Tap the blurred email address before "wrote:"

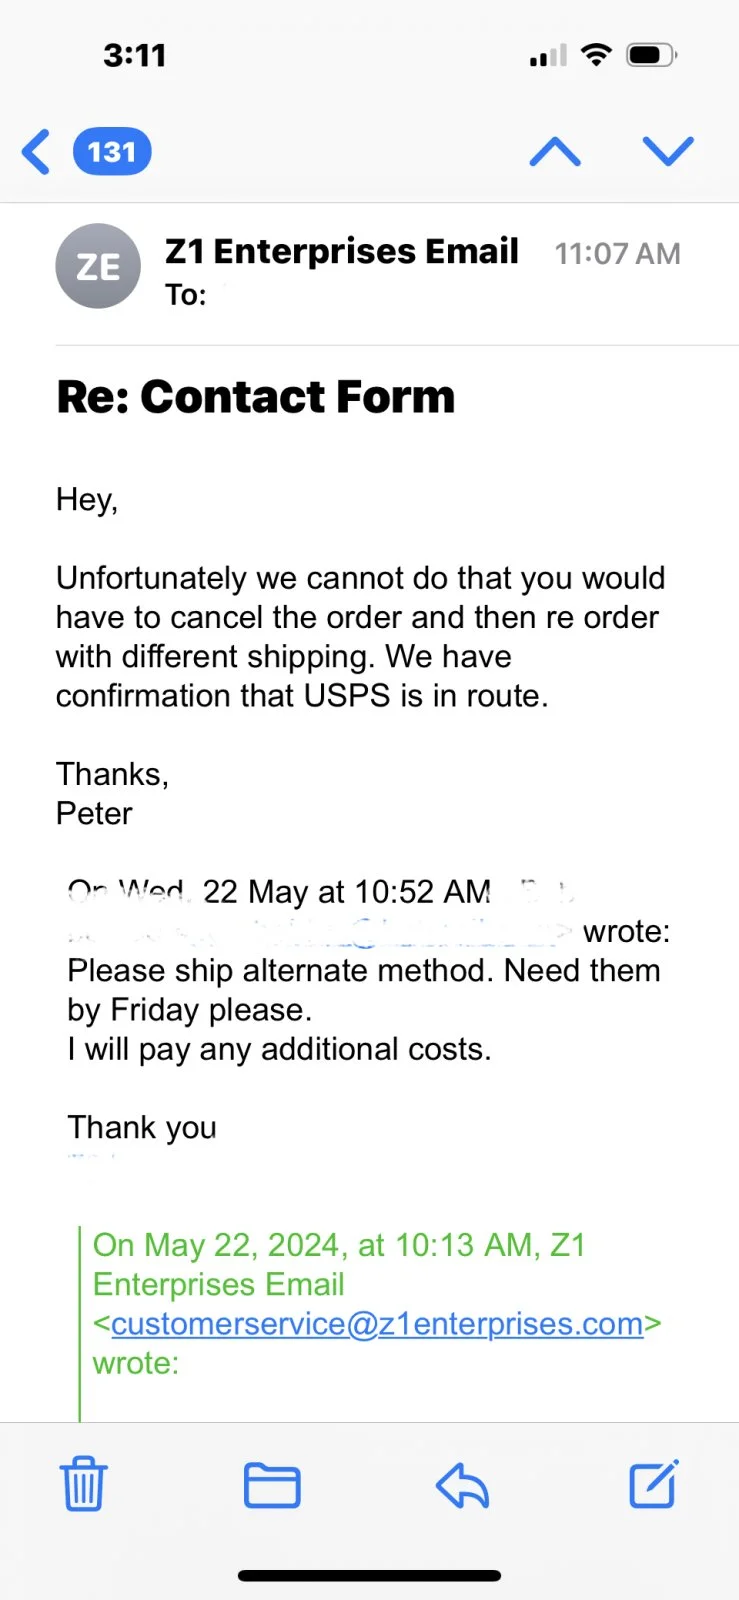click(x=320, y=932)
